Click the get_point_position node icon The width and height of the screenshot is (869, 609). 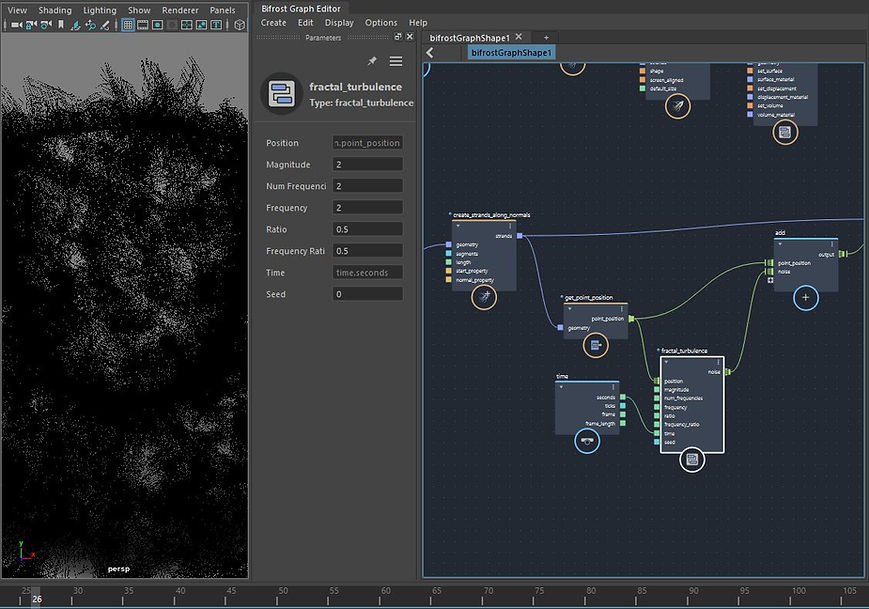click(x=596, y=345)
